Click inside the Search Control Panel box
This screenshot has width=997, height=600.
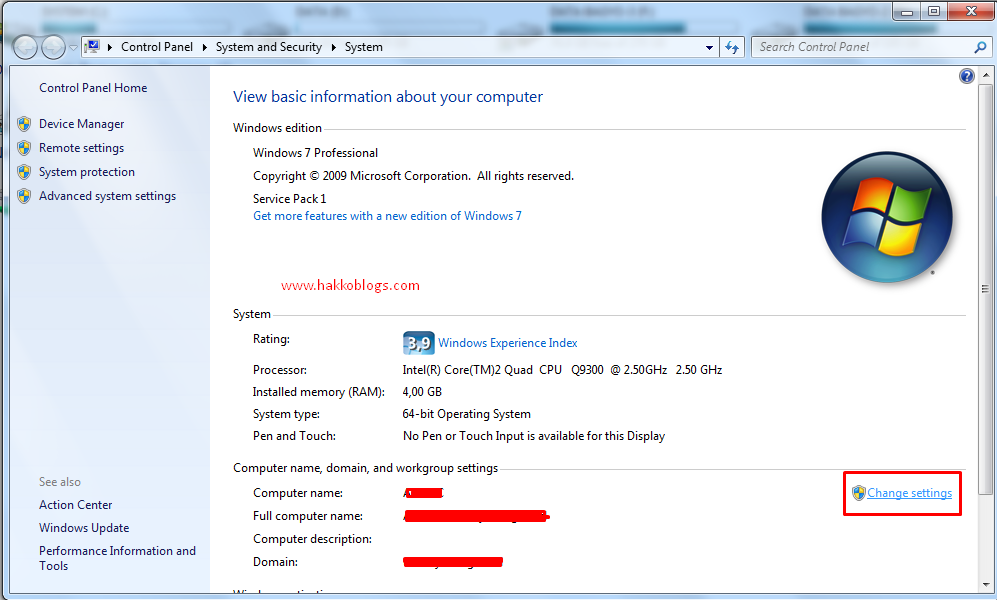click(860, 46)
